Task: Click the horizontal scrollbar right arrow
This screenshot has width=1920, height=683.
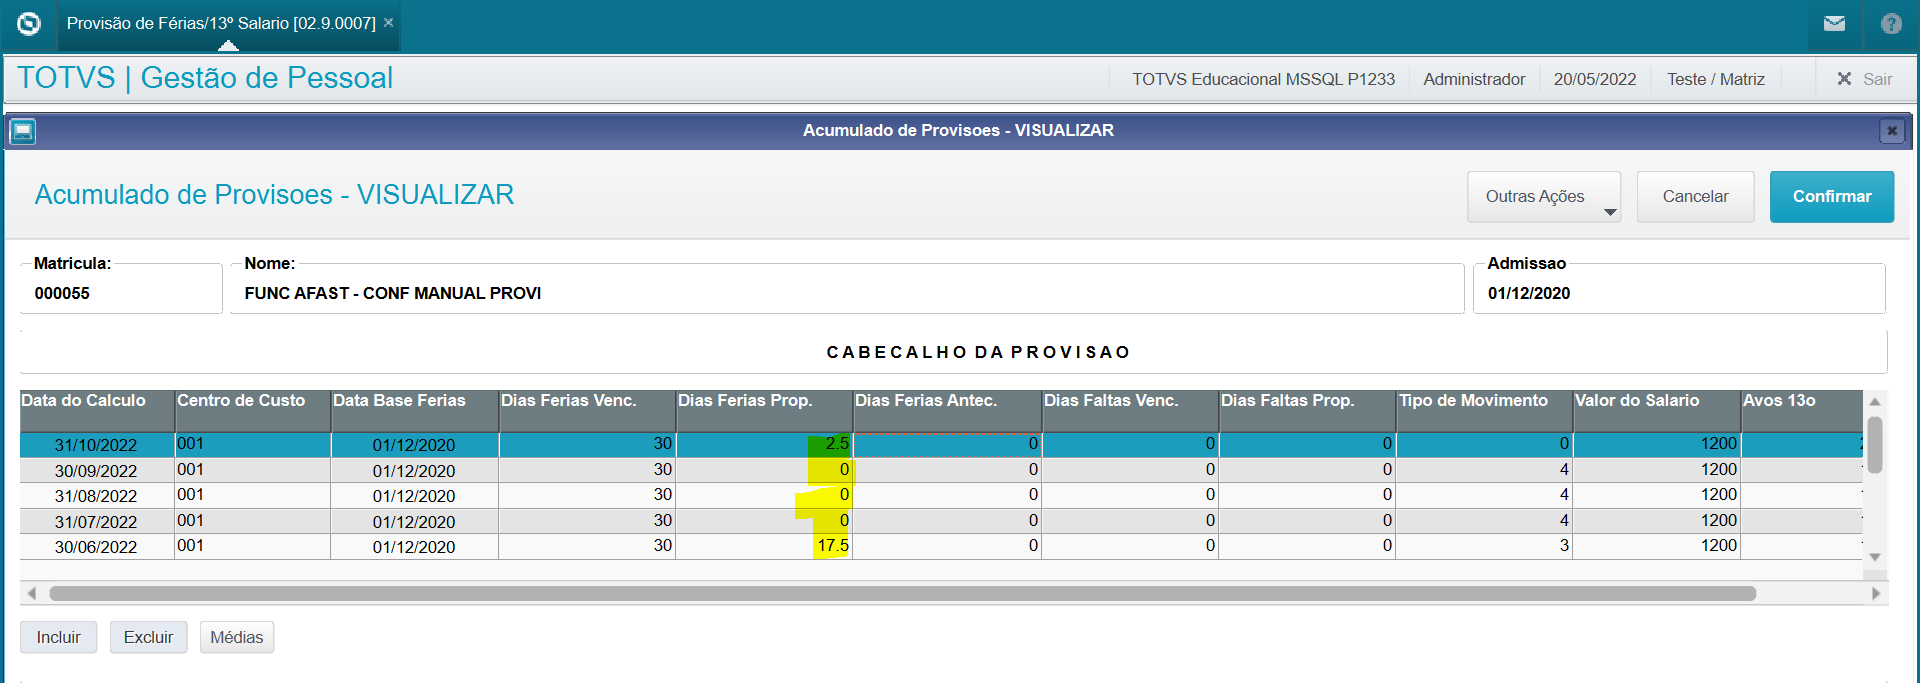Action: point(1875,594)
